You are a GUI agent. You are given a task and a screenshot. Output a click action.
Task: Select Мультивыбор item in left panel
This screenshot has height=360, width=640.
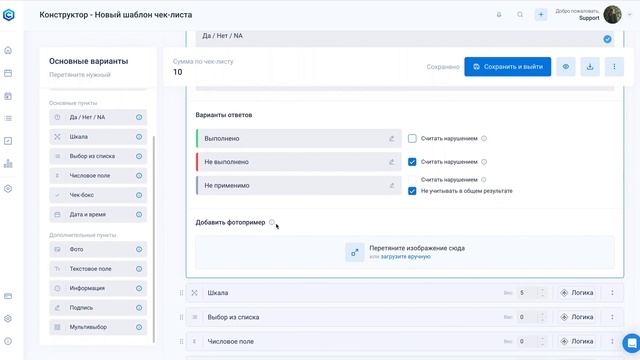[98, 327]
